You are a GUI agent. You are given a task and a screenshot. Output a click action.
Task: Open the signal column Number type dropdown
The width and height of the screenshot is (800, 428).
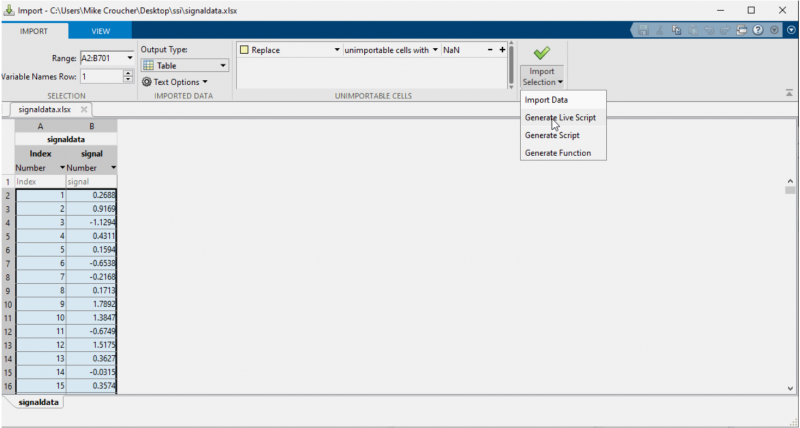[x=113, y=168]
